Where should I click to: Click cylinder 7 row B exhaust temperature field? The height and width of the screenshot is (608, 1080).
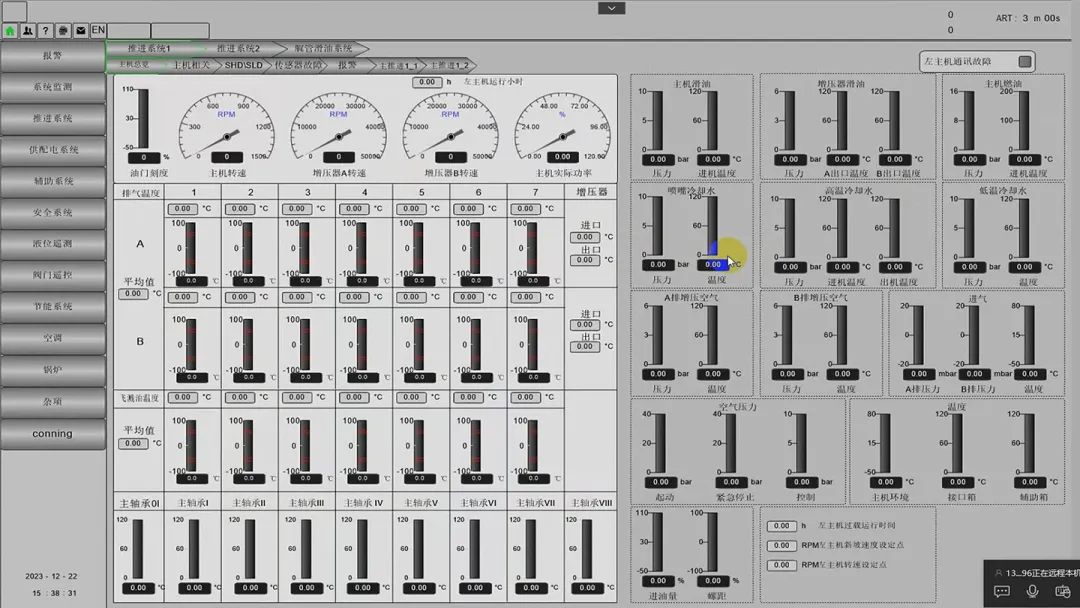[525, 297]
